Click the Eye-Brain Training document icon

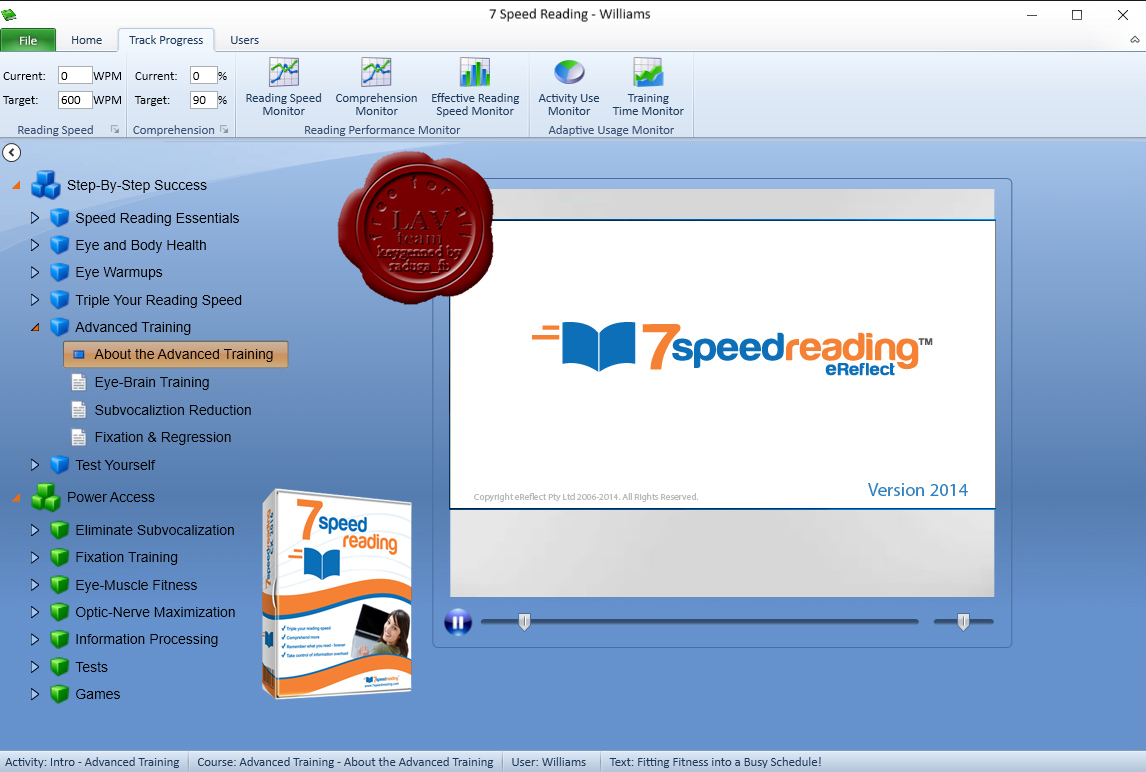click(78, 382)
